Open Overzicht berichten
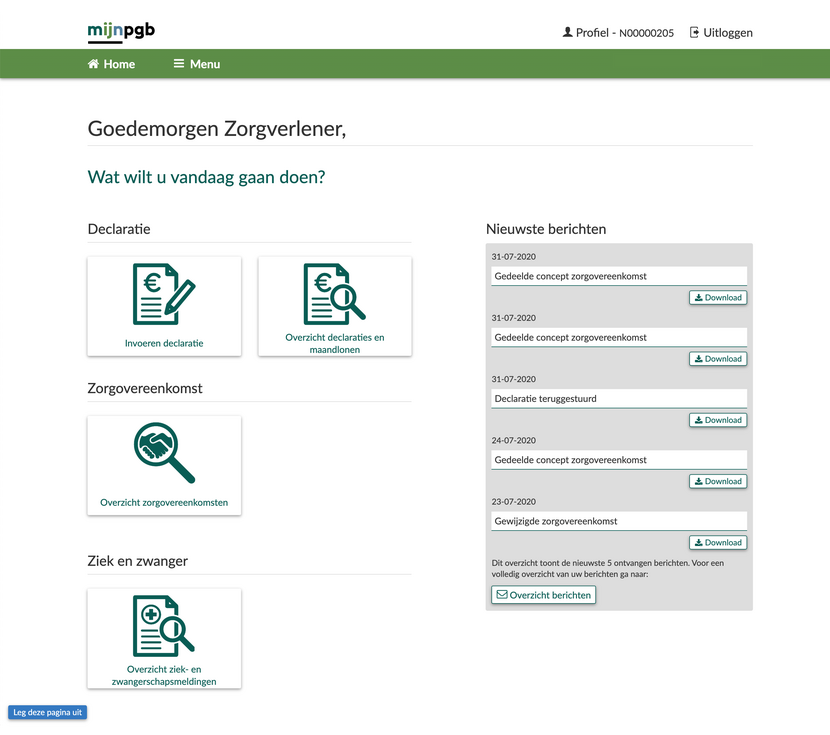This screenshot has width=830, height=735. (x=543, y=594)
